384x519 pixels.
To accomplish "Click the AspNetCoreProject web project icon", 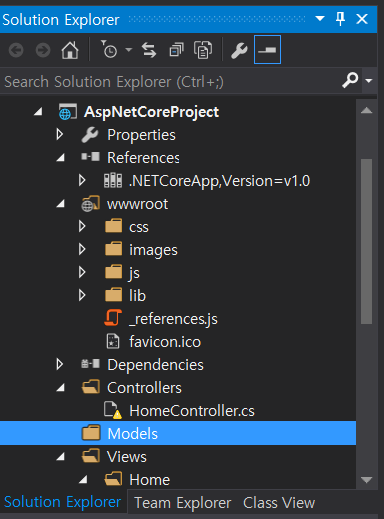I will point(67,112).
